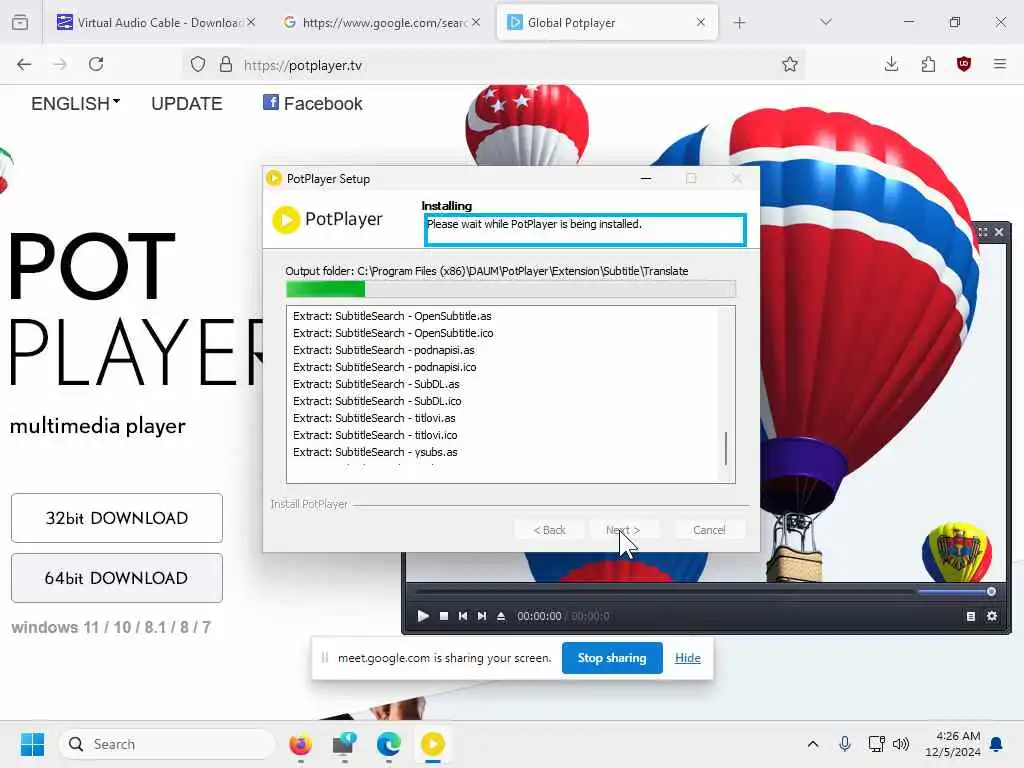Image resolution: width=1024 pixels, height=768 pixels.
Task: Switch to Virtual Audio Cable tab
Action: point(155,22)
